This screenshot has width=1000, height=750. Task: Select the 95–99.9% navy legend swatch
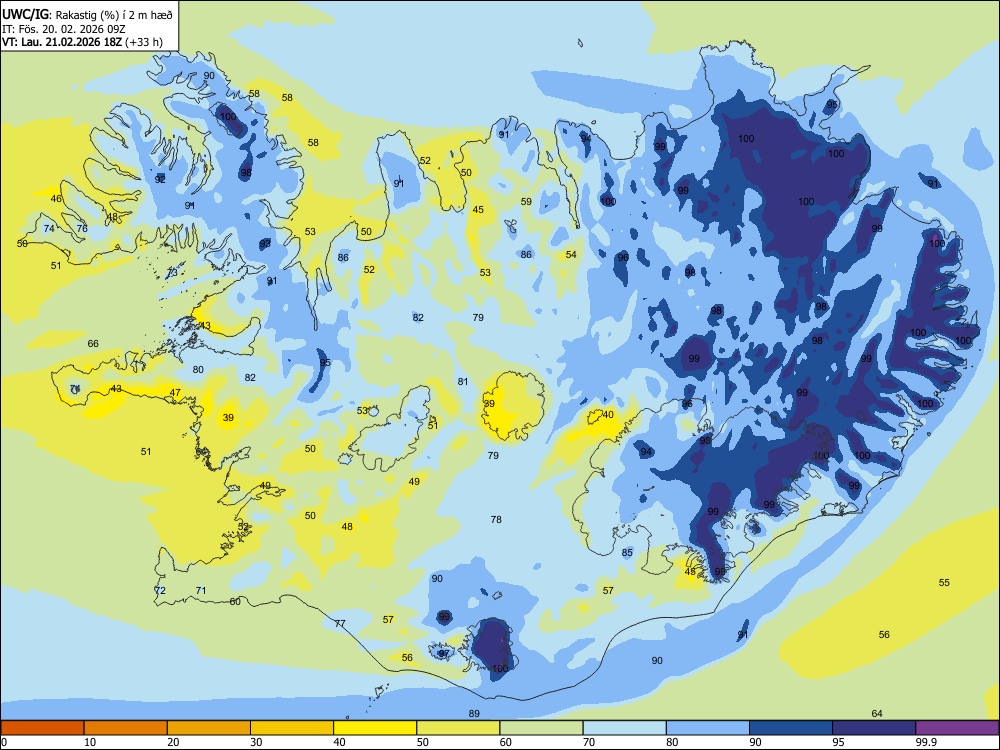click(874, 728)
